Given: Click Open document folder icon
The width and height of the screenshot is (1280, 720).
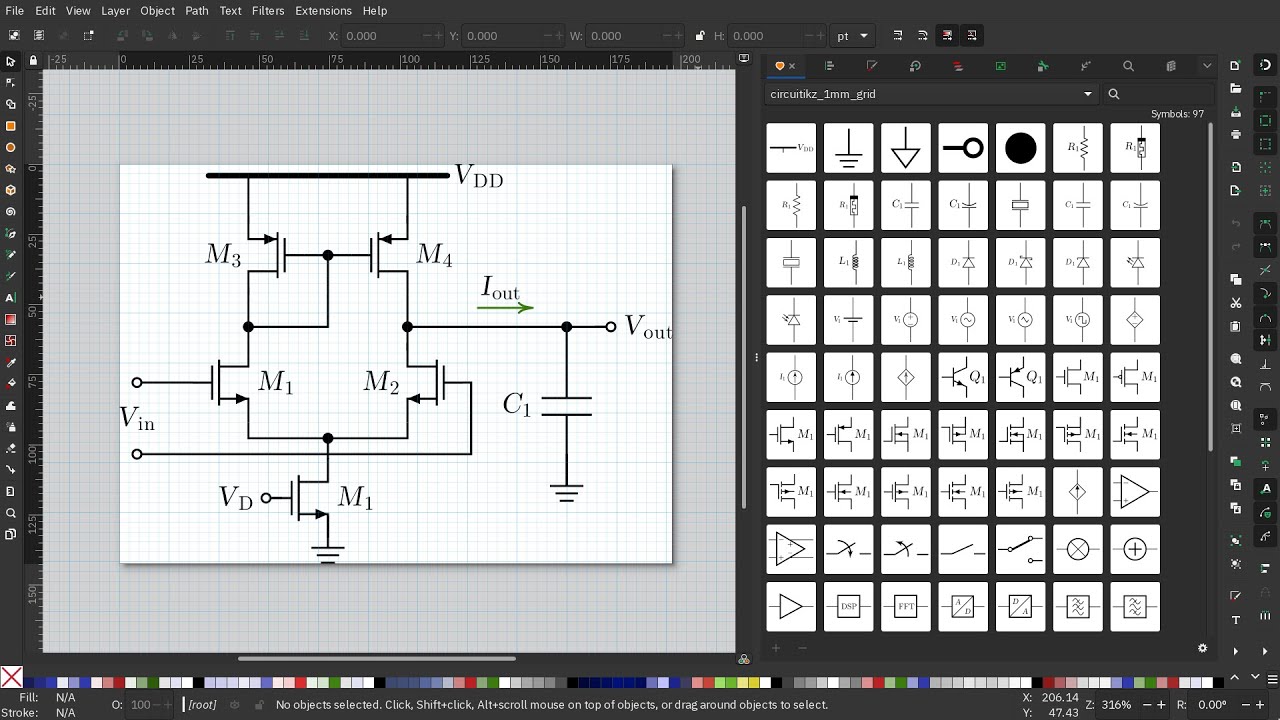Looking at the screenshot, I should tap(1235, 89).
